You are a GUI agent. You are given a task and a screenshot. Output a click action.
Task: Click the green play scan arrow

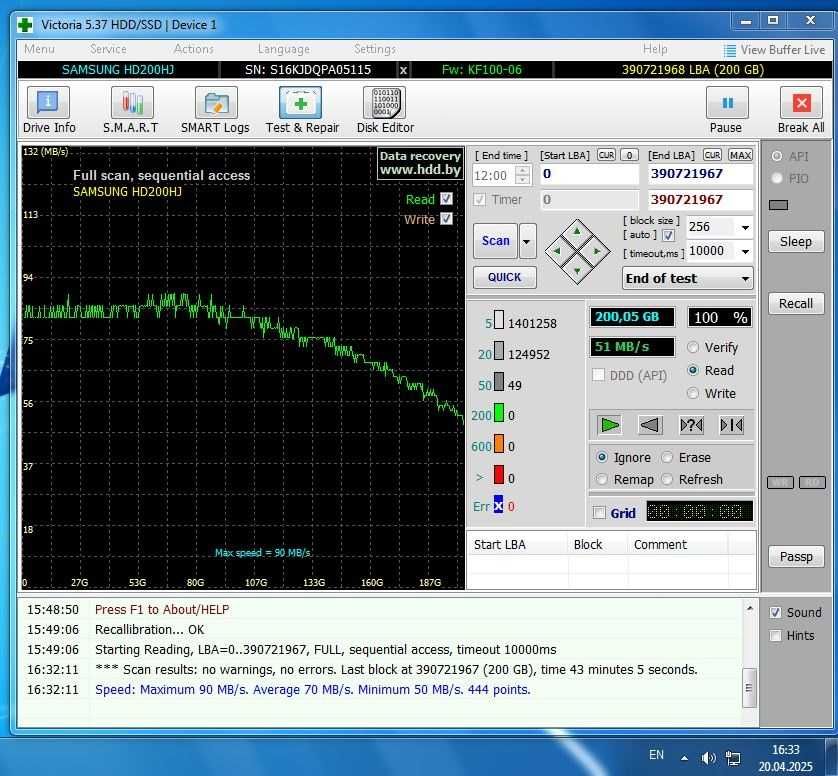click(x=610, y=425)
